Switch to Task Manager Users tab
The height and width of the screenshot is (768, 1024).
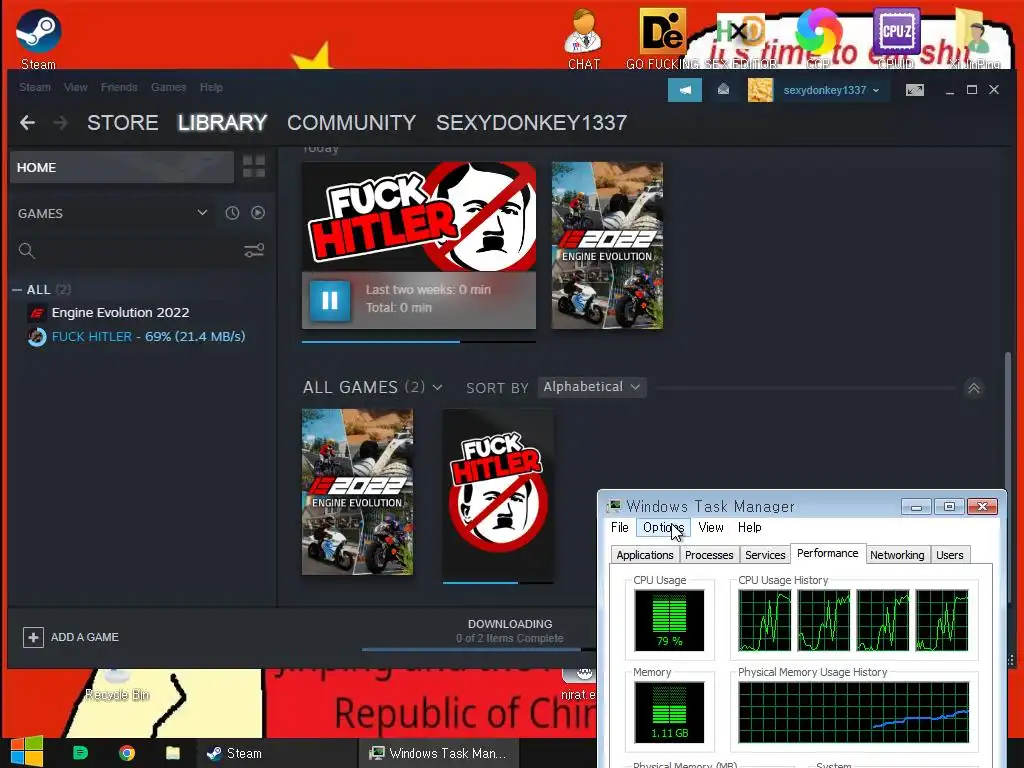(949, 555)
